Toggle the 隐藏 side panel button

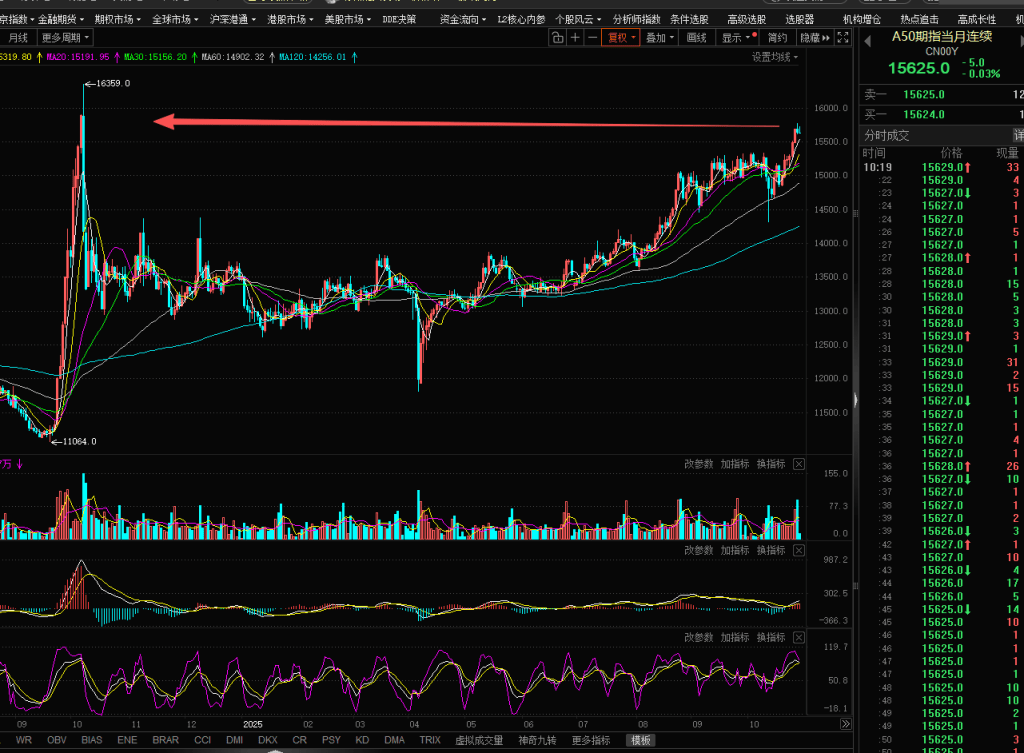813,38
